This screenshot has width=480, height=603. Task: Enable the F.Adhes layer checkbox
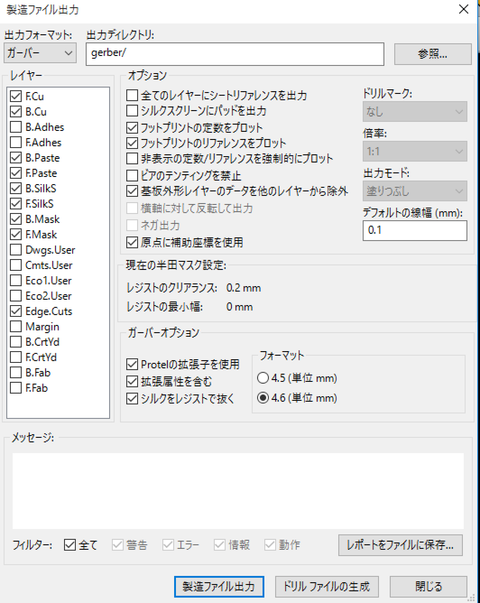16,142
